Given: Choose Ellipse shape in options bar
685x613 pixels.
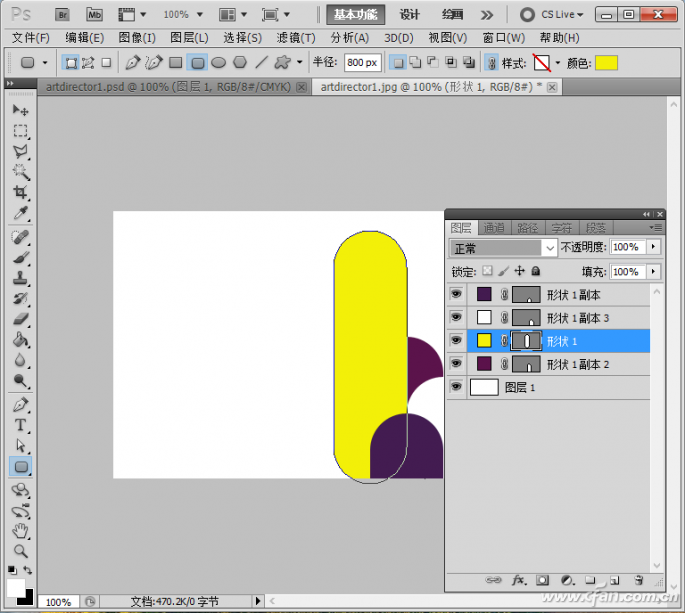Looking at the screenshot, I should click(218, 63).
